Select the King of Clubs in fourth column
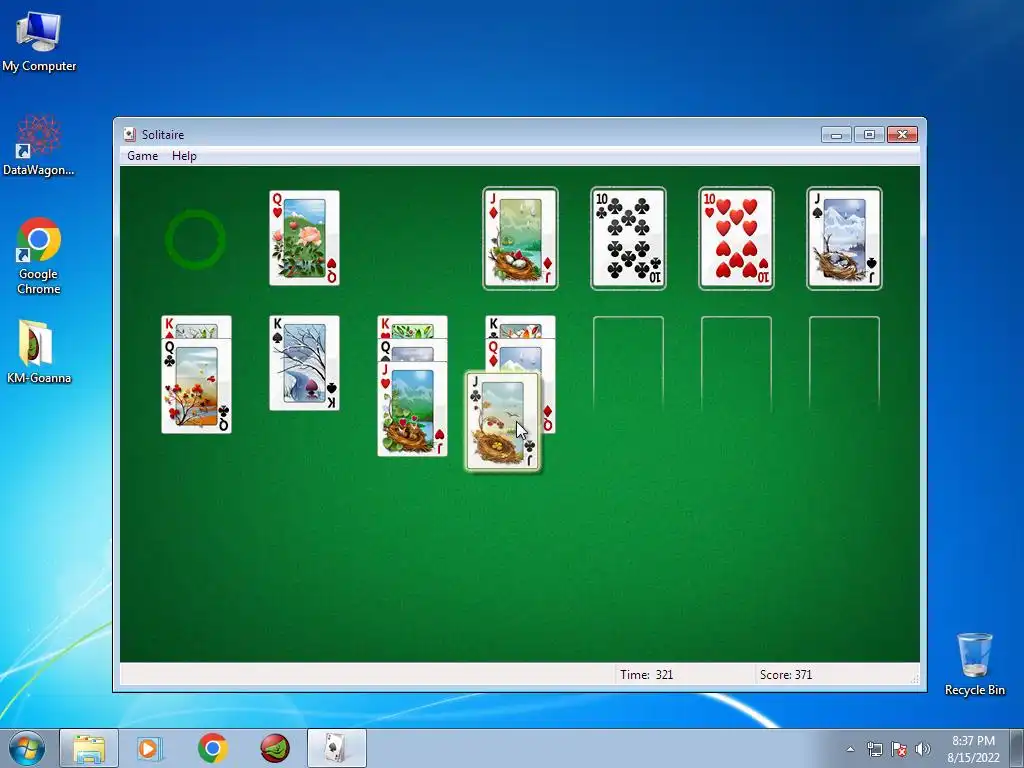This screenshot has height=768, width=1024. point(520,327)
